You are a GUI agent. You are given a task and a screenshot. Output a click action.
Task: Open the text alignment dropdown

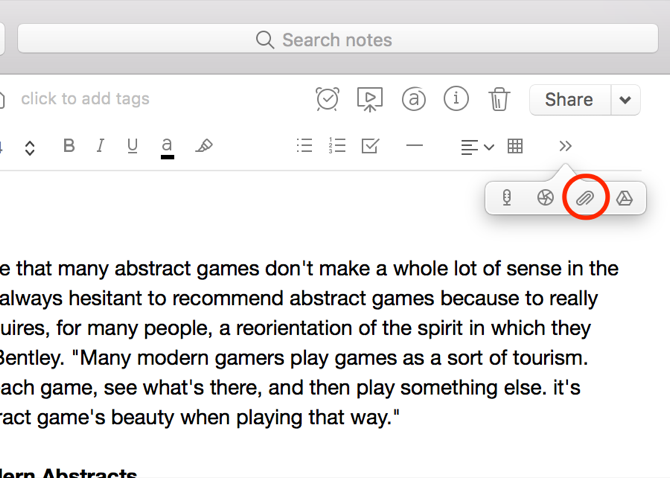coord(477,147)
